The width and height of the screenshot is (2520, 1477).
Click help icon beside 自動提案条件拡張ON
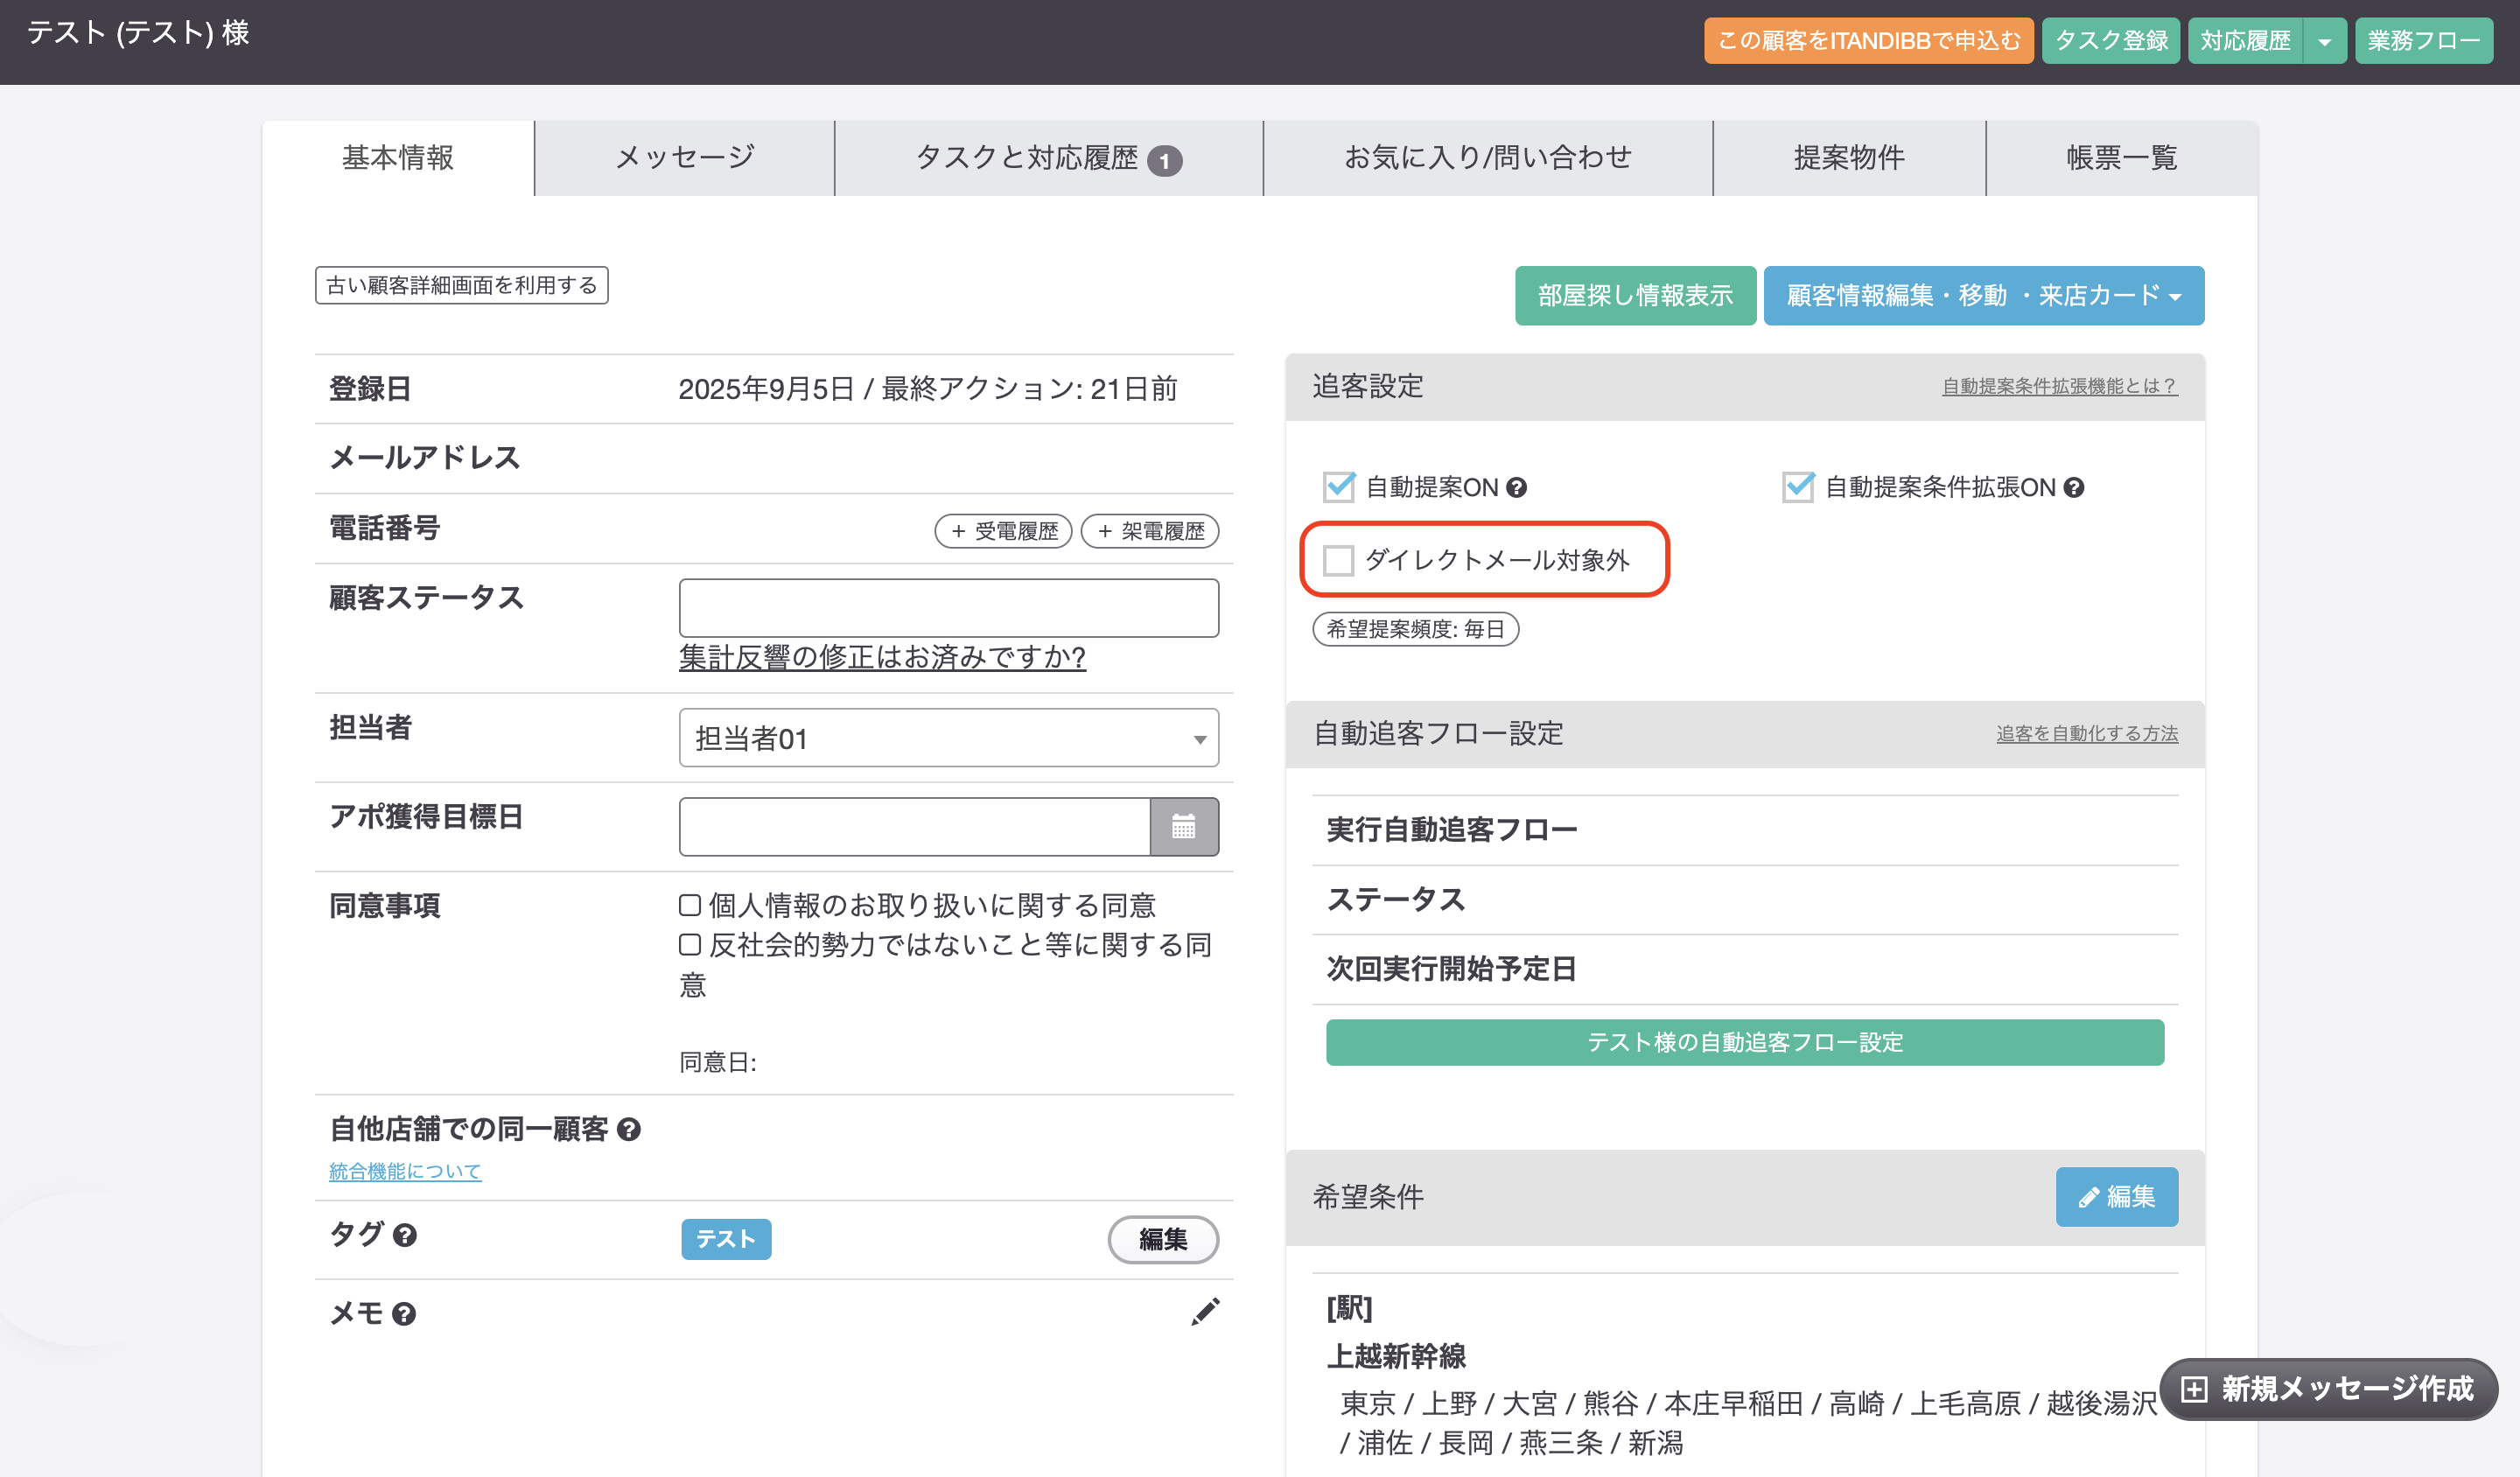2074,488
